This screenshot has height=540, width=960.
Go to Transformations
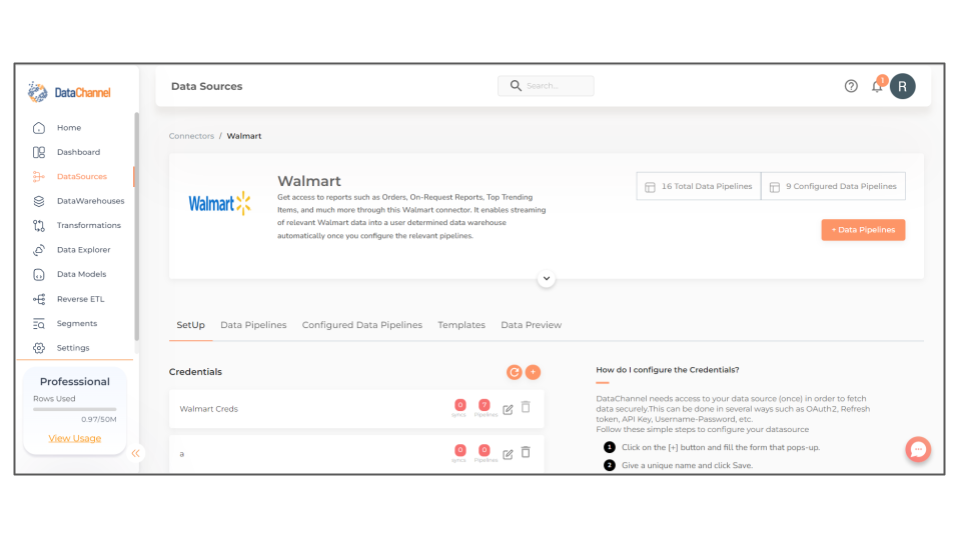coord(89,225)
